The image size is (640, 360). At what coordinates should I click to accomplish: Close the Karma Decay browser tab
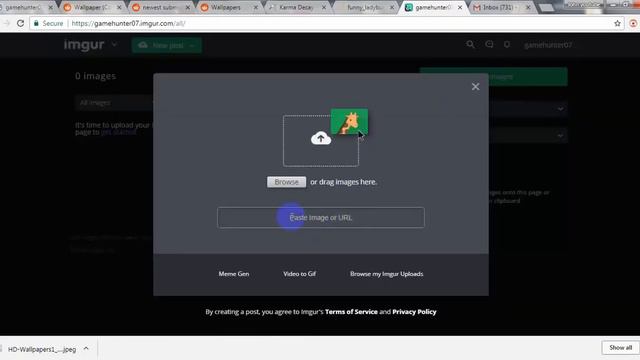point(324,7)
